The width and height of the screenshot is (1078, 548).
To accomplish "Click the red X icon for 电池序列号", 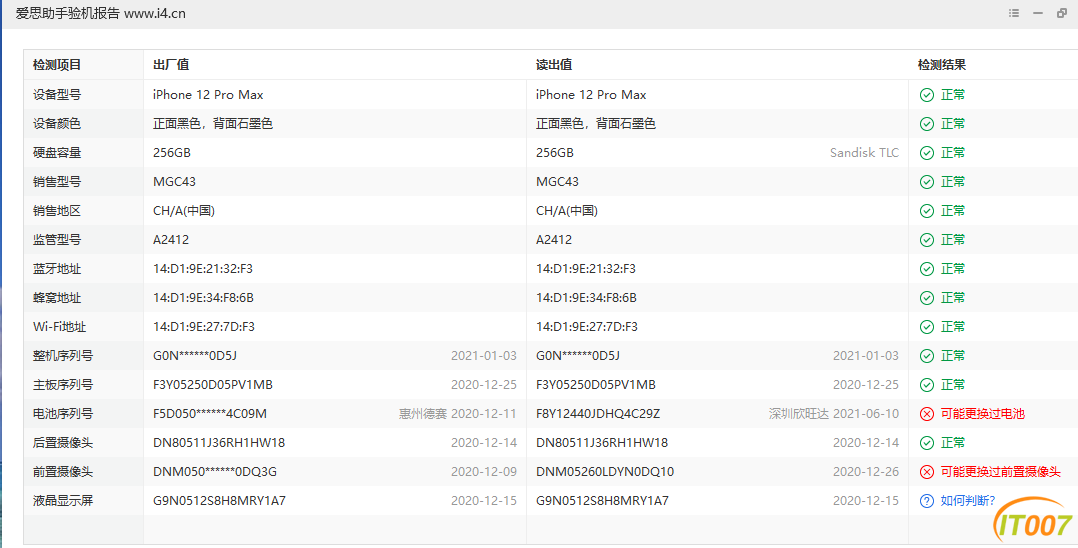I will (x=927, y=414).
